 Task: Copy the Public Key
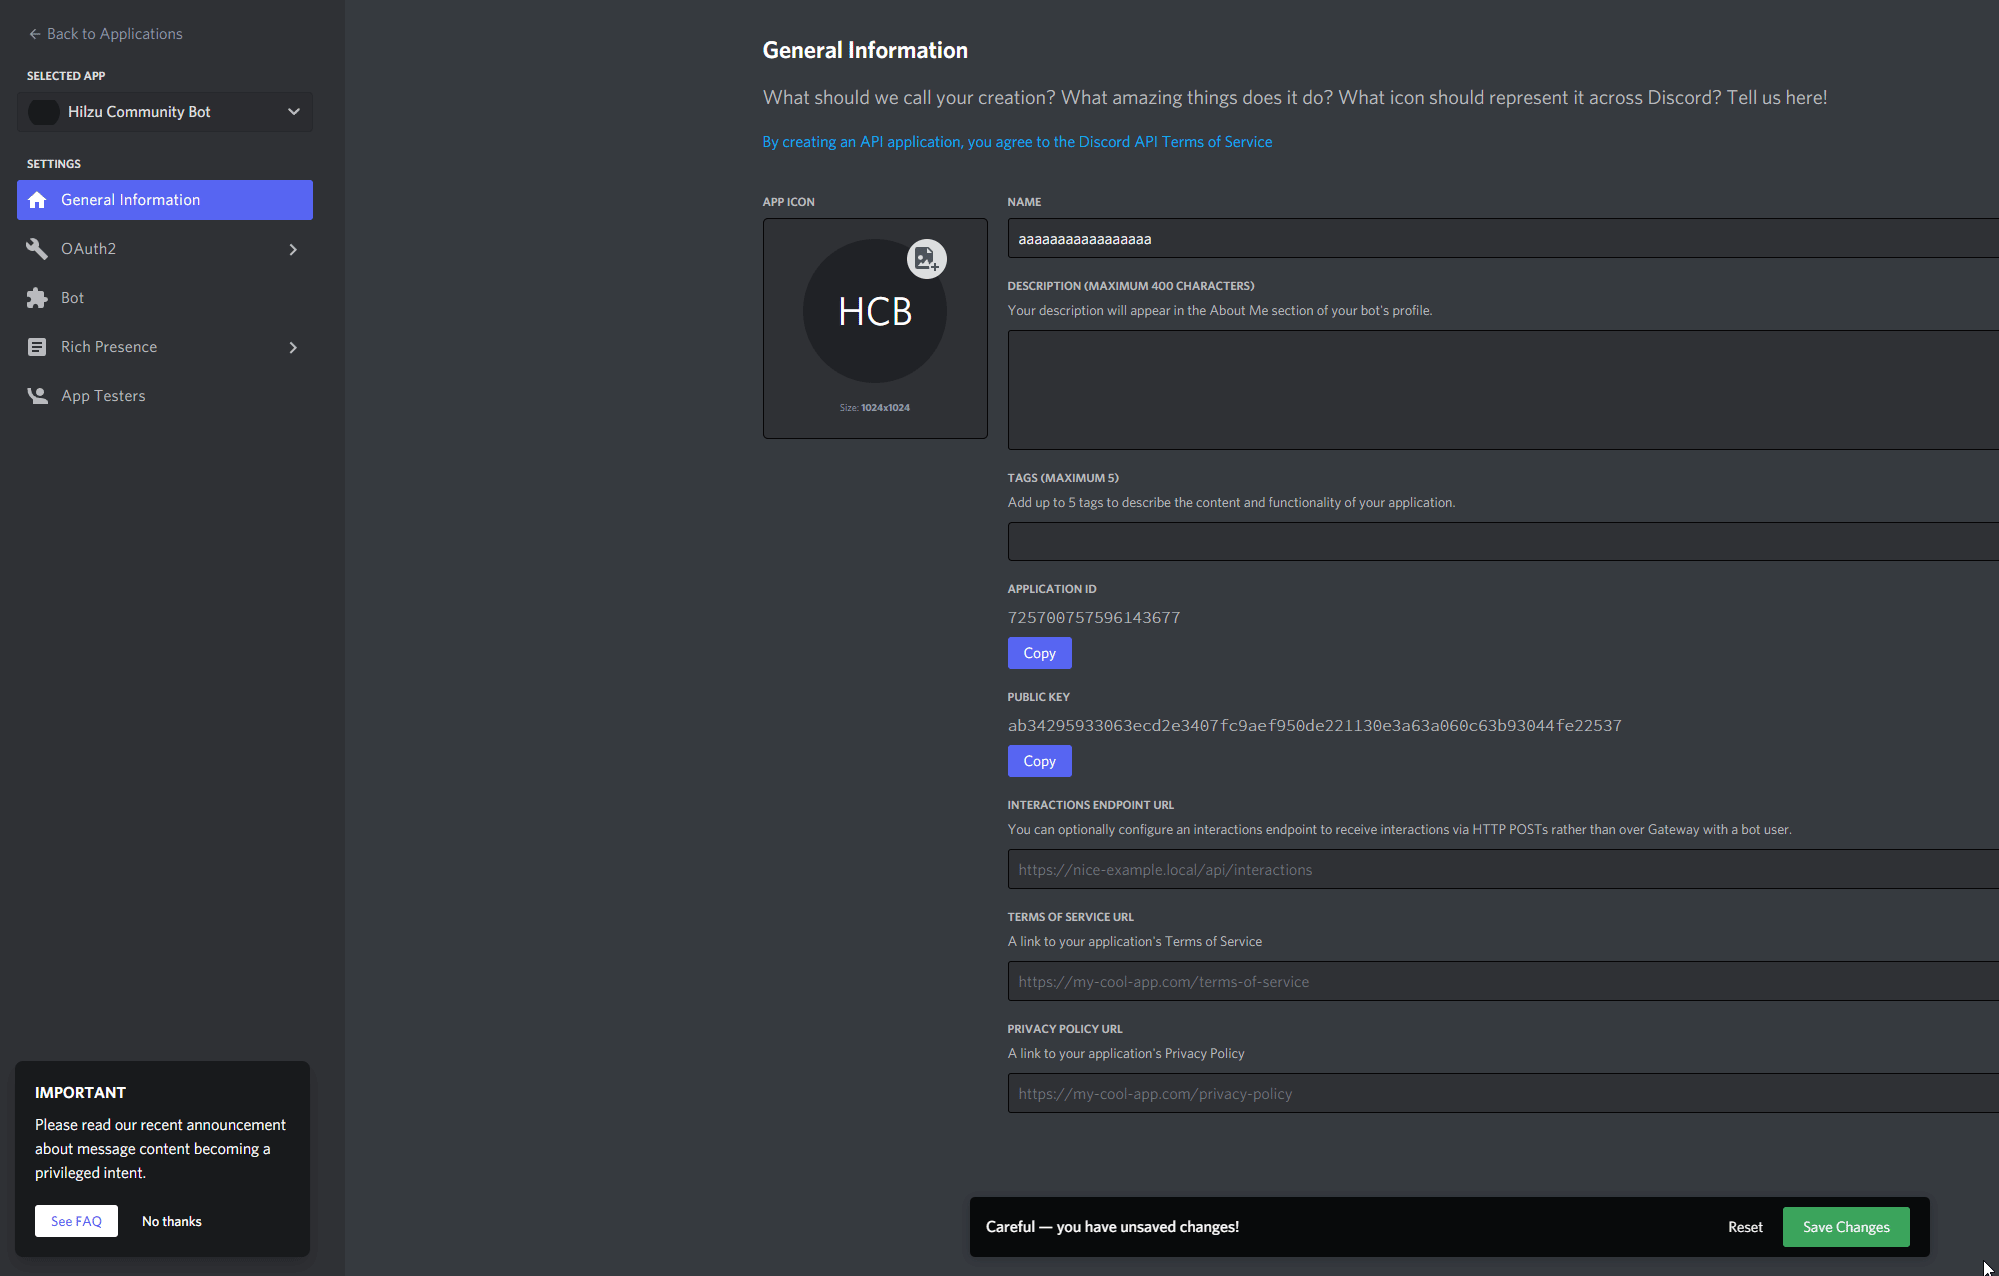click(1039, 761)
